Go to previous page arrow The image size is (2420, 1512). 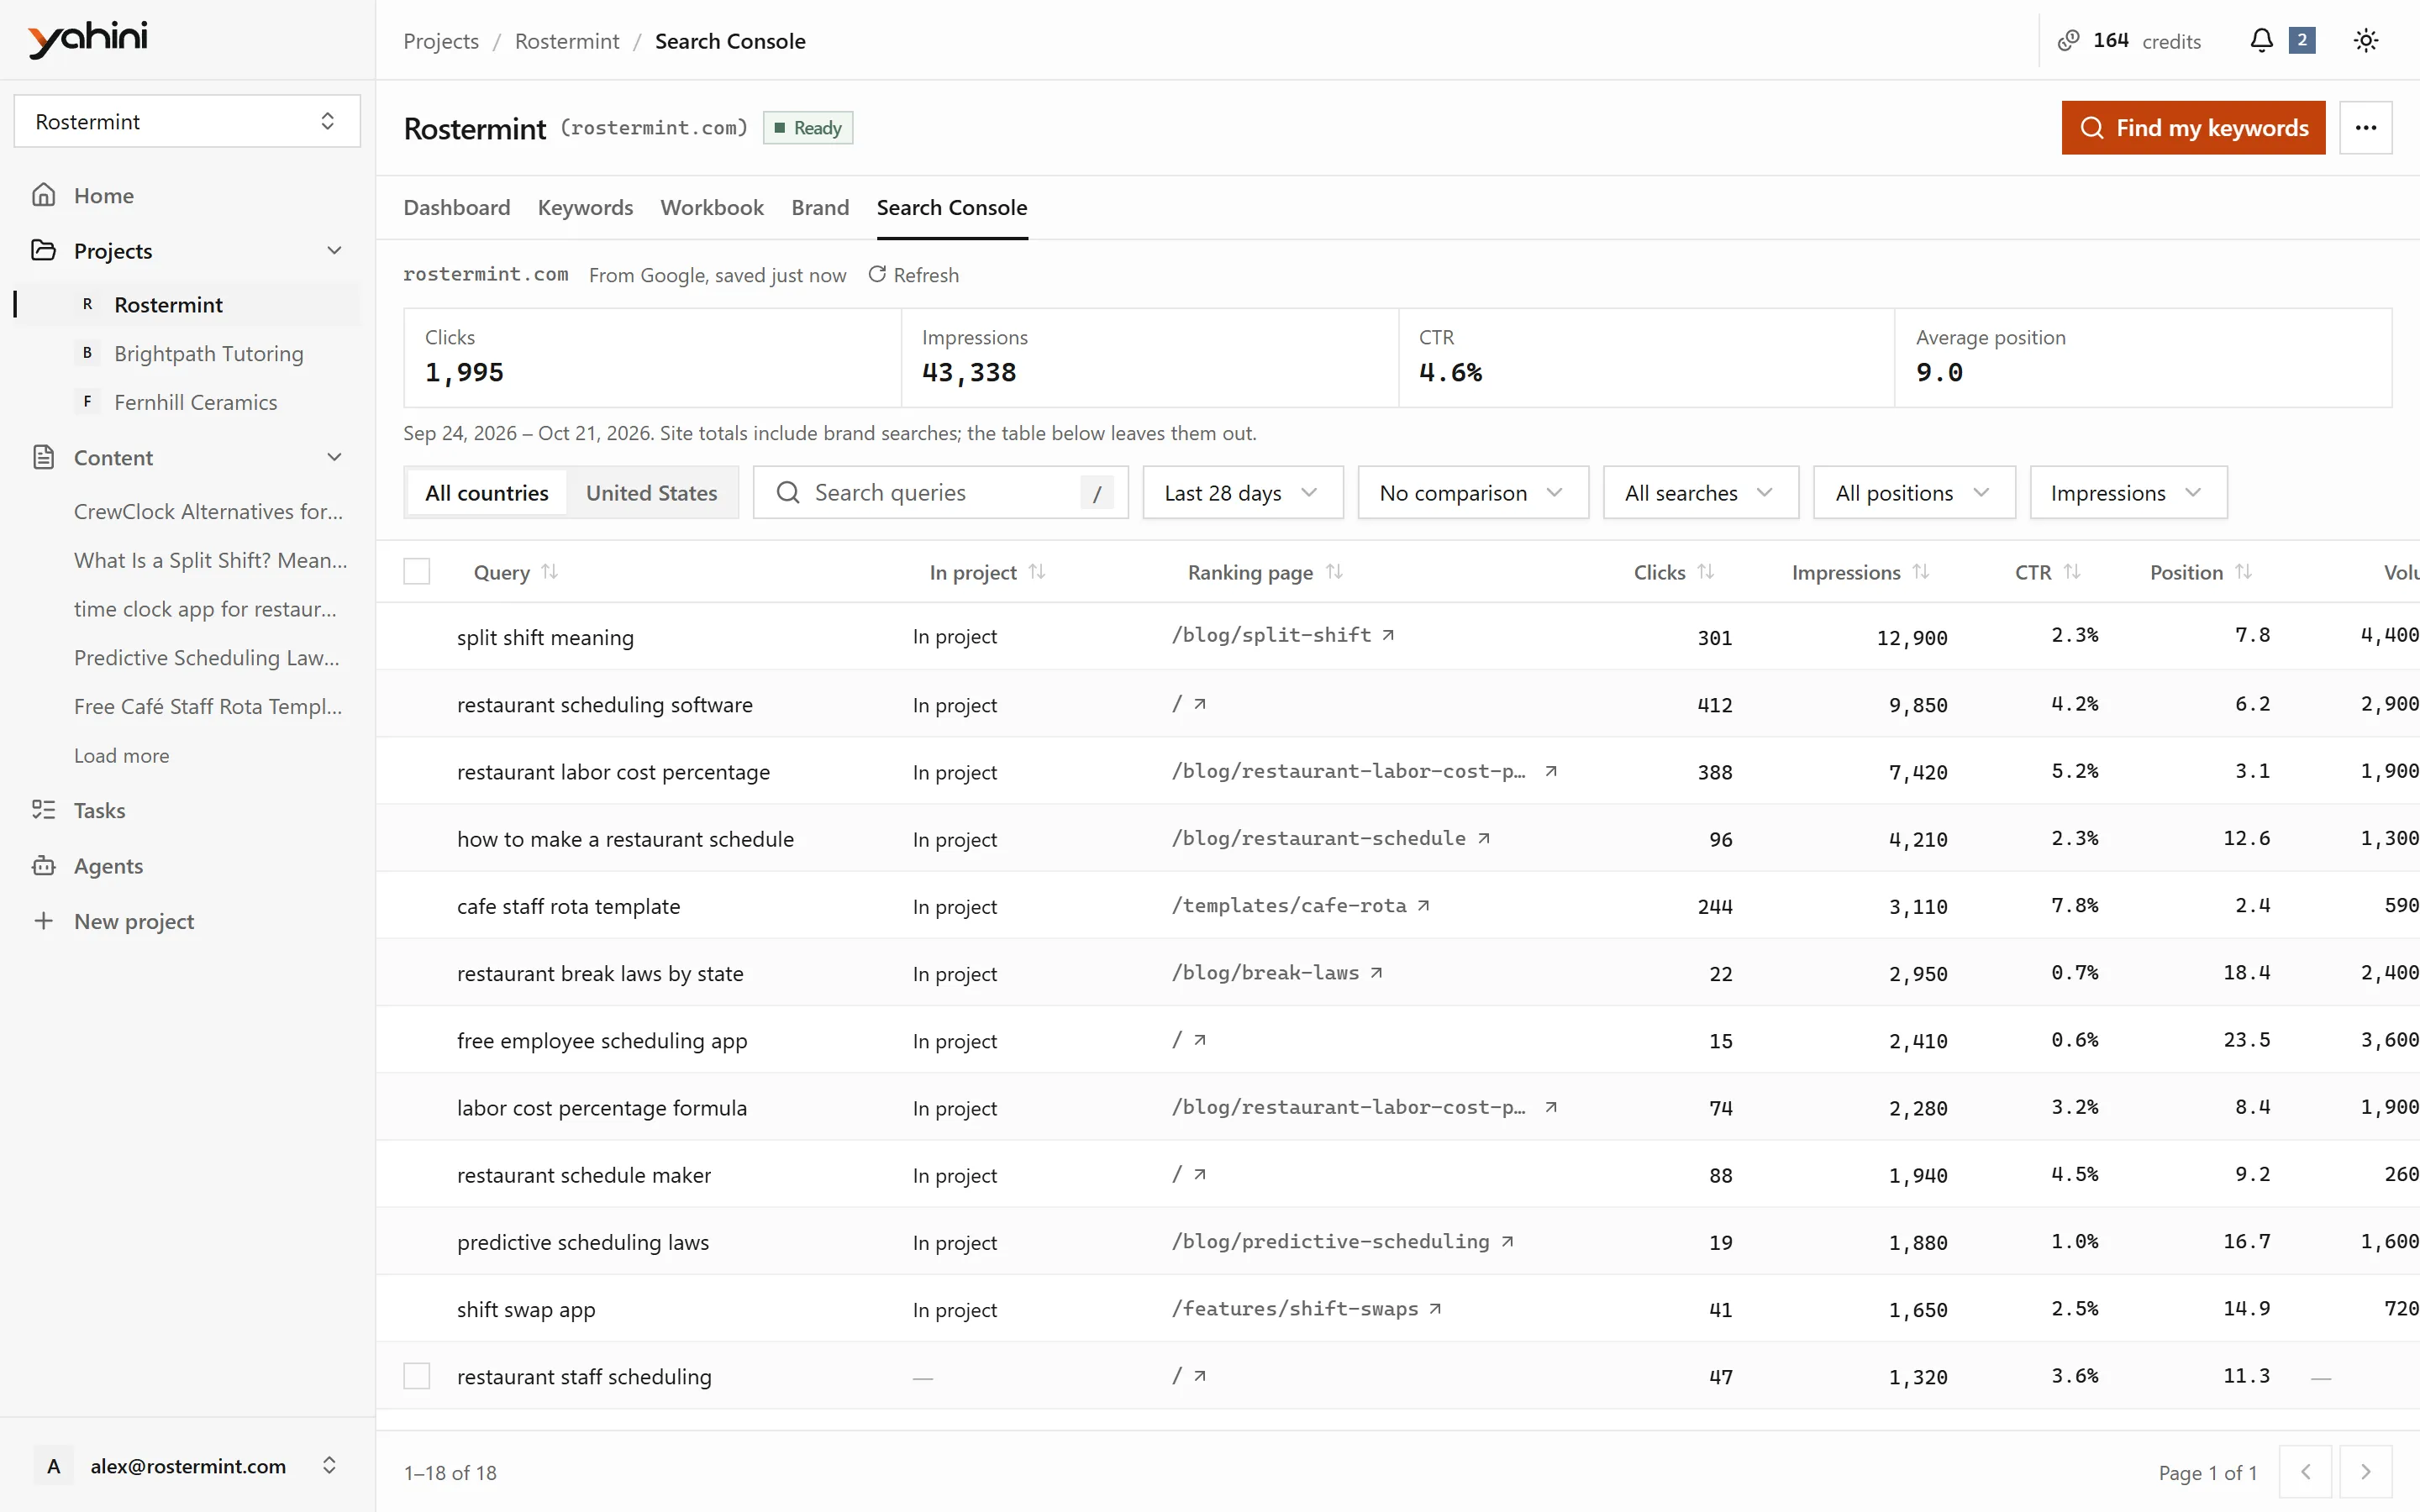pyautogui.click(x=2305, y=1471)
